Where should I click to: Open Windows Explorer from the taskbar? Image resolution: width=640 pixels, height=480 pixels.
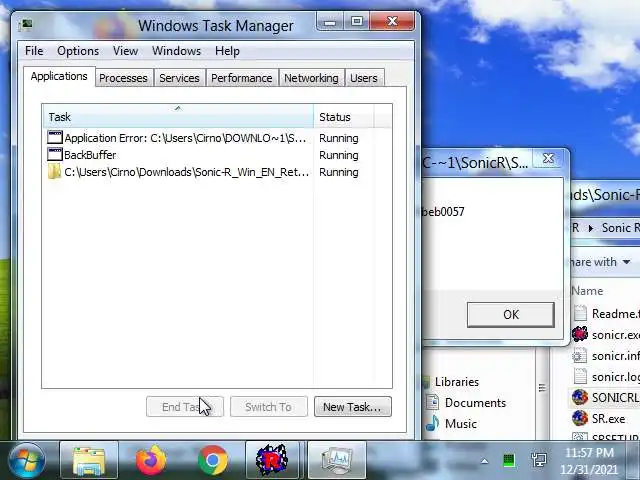pyautogui.click(x=89, y=460)
